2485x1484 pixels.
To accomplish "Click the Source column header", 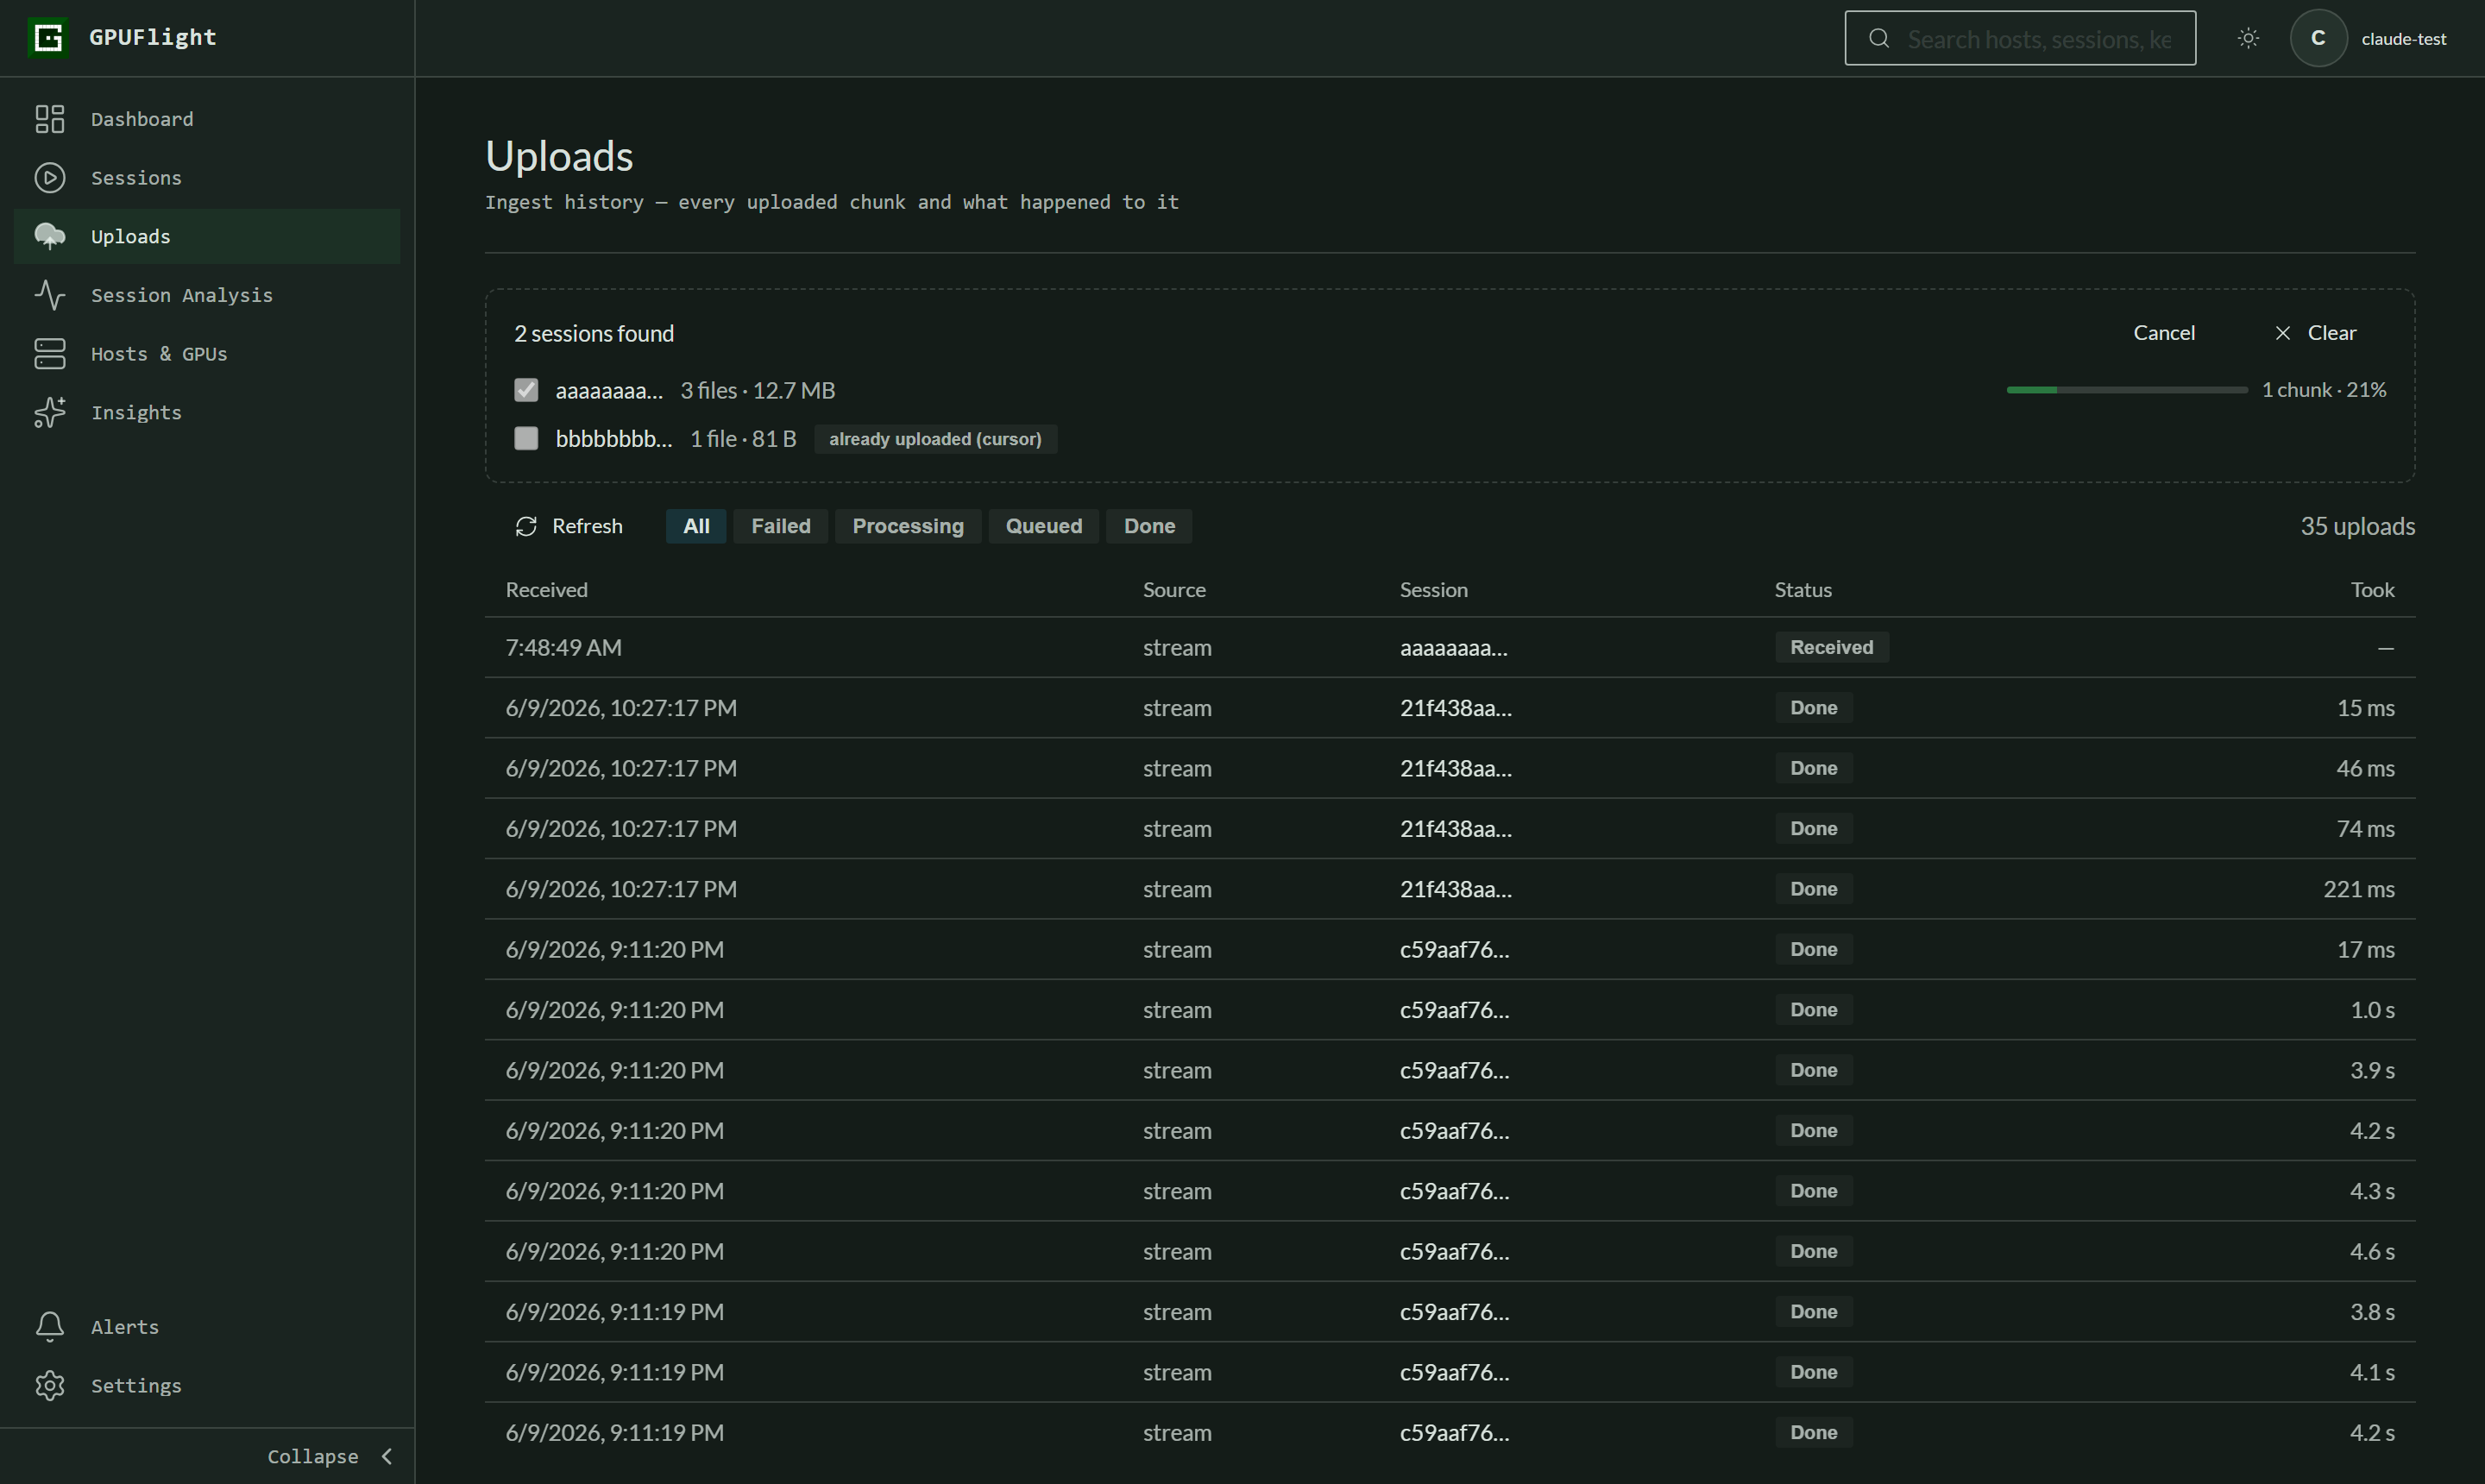I will 1174,590.
